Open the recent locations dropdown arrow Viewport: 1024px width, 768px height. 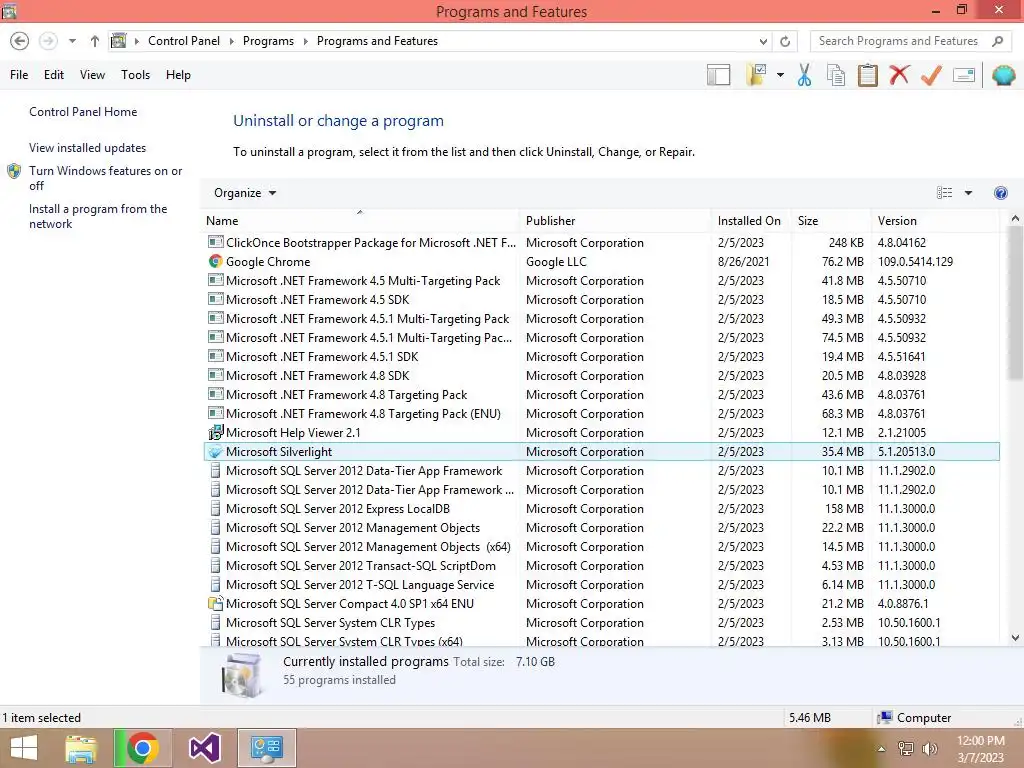(x=72, y=41)
